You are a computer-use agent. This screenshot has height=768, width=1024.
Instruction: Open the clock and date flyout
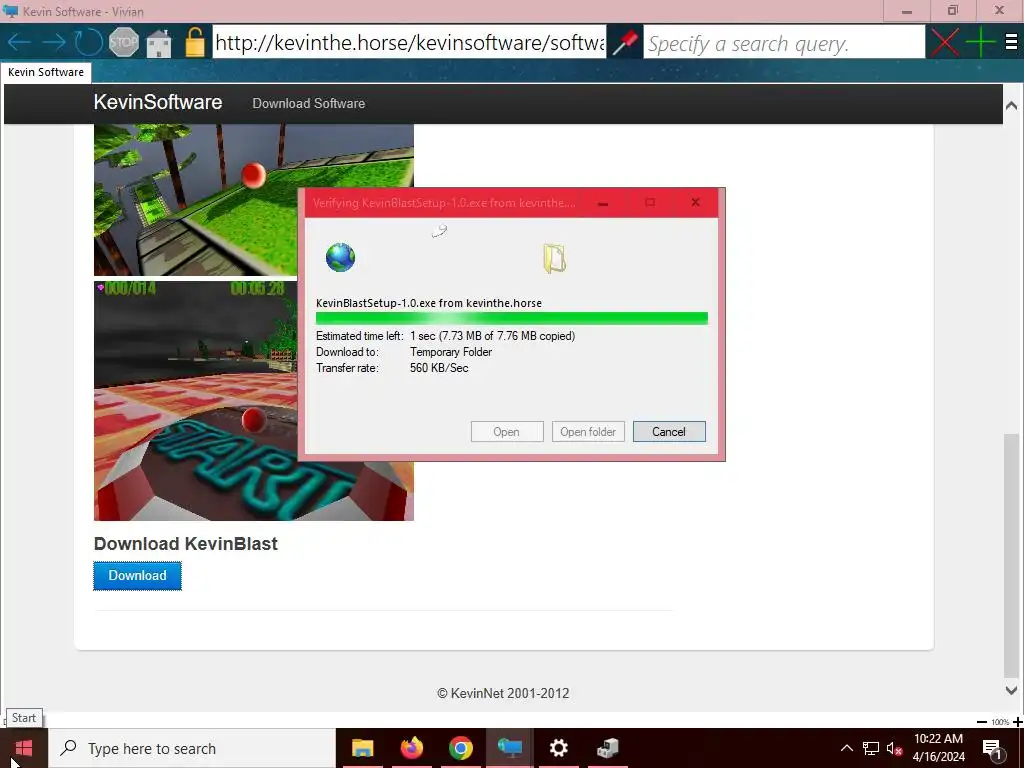pyautogui.click(x=938, y=748)
